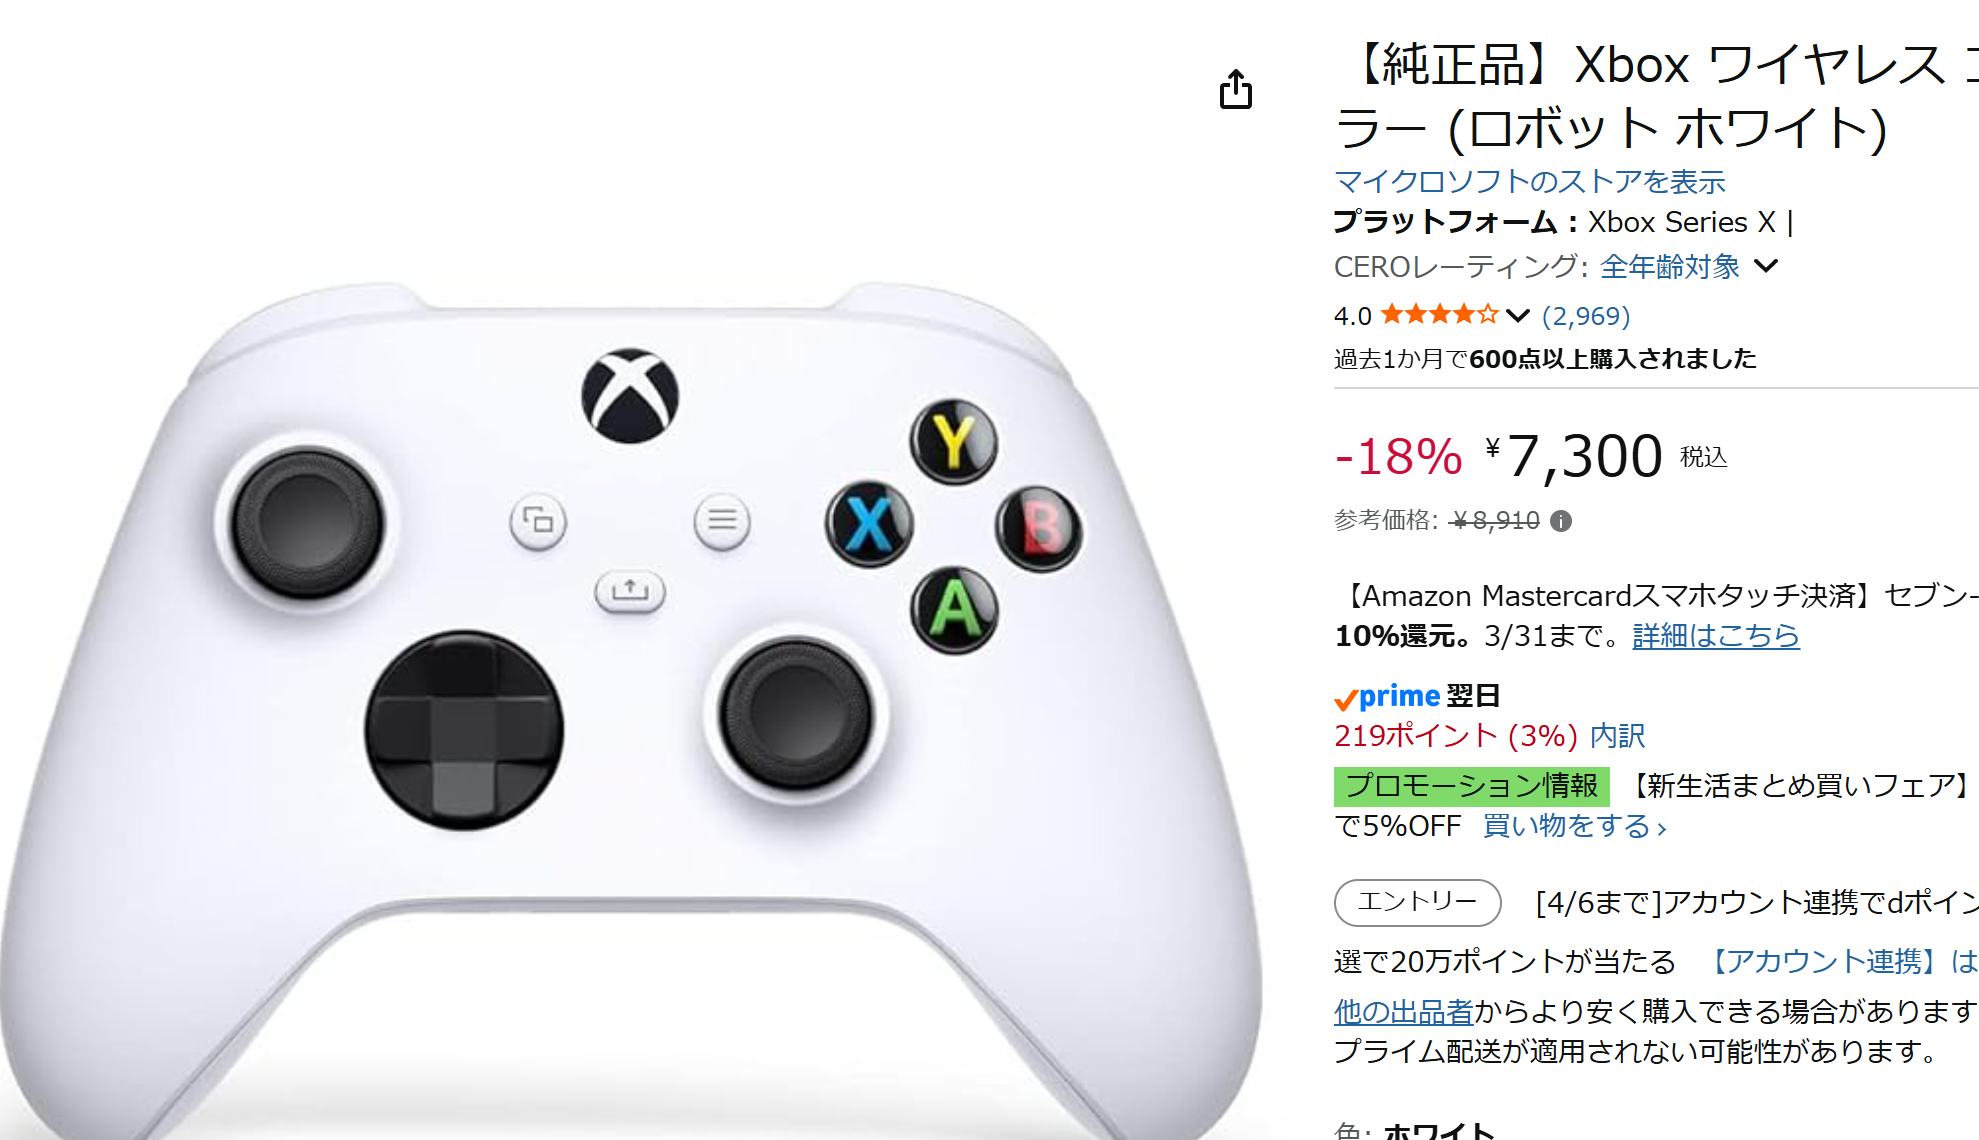Click the 219ポイント points text
This screenshot has height=1140, width=1979.
tap(1456, 736)
